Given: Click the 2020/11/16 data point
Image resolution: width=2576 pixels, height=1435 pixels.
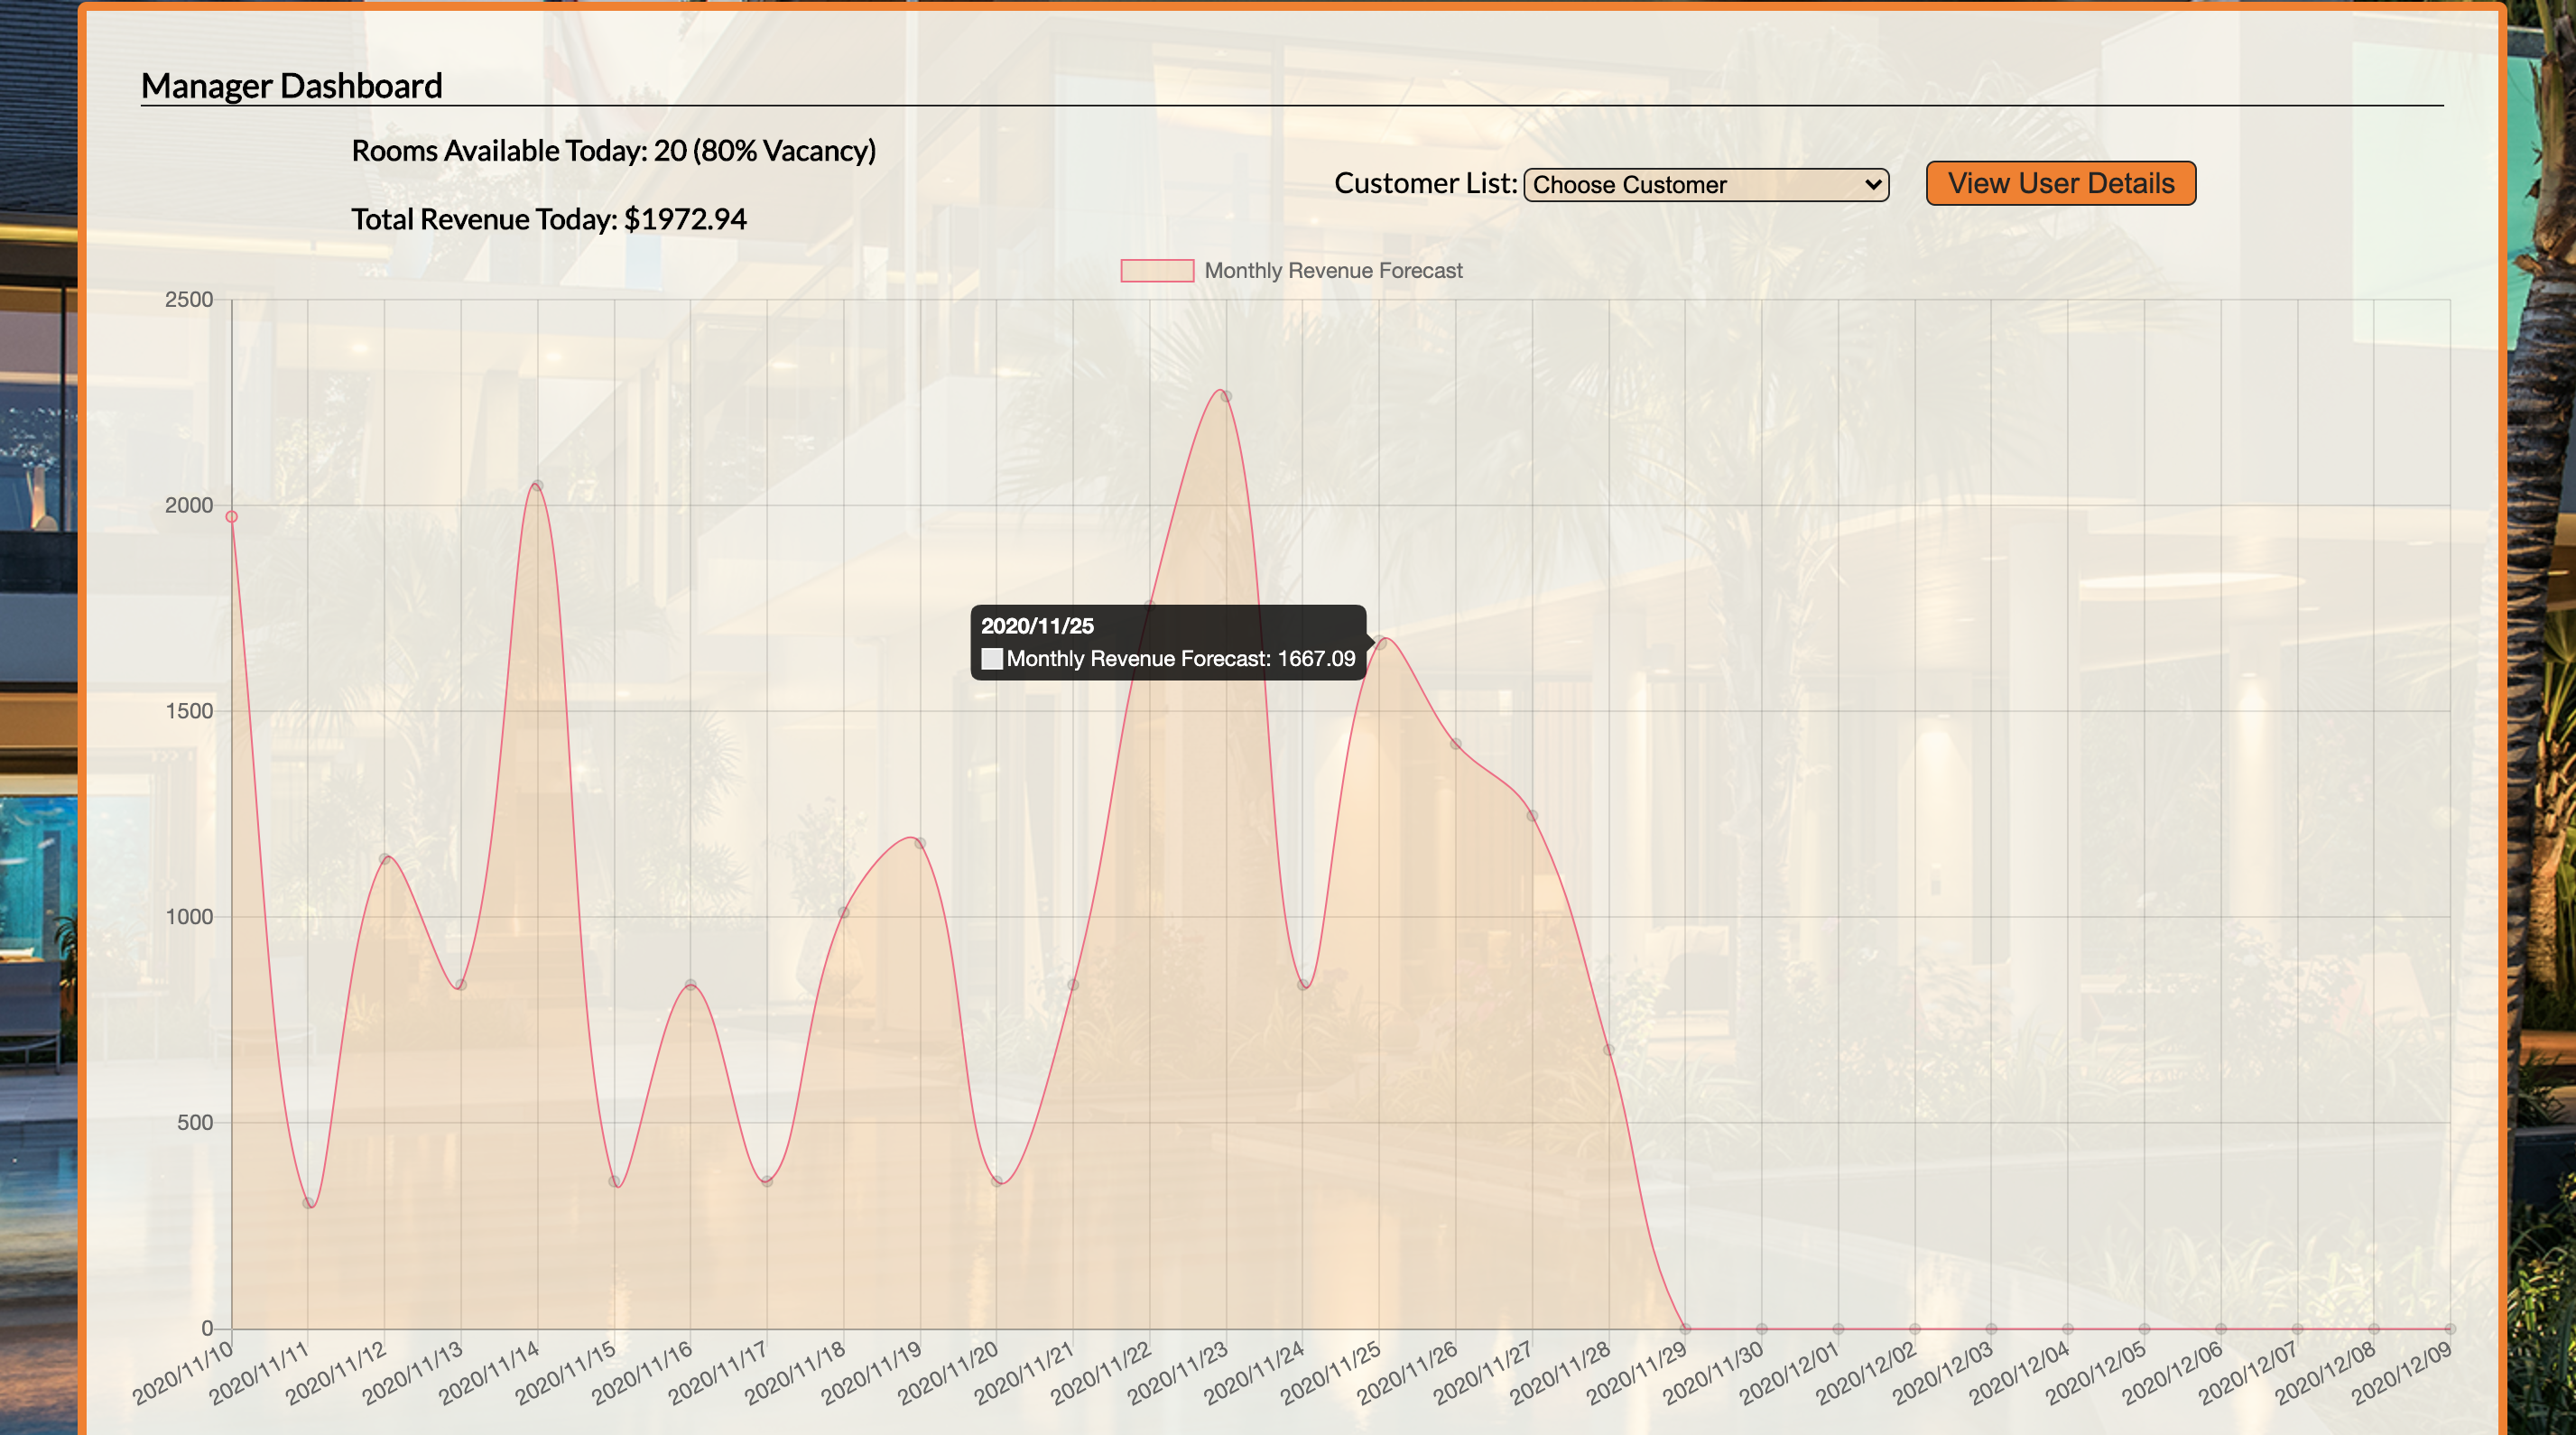Looking at the screenshot, I should 691,985.
